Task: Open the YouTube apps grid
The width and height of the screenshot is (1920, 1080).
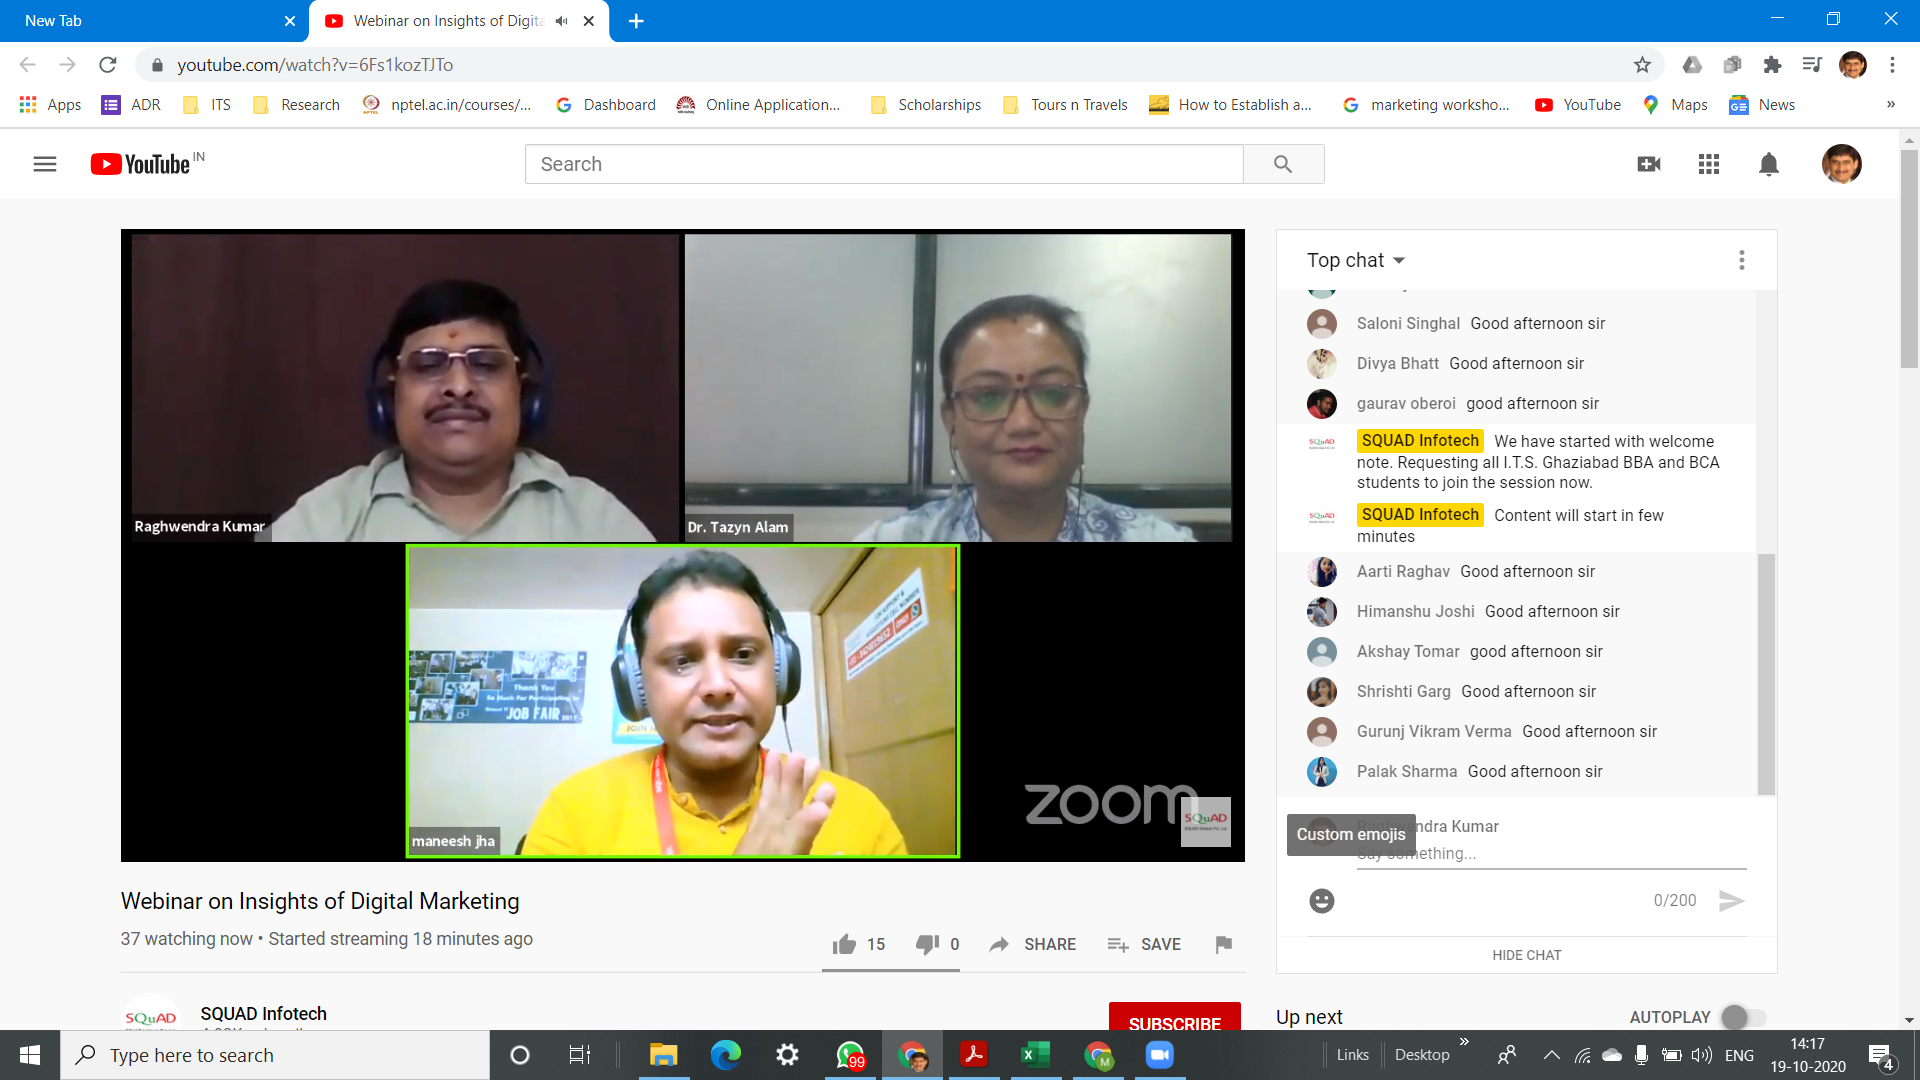Action: click(x=1709, y=164)
